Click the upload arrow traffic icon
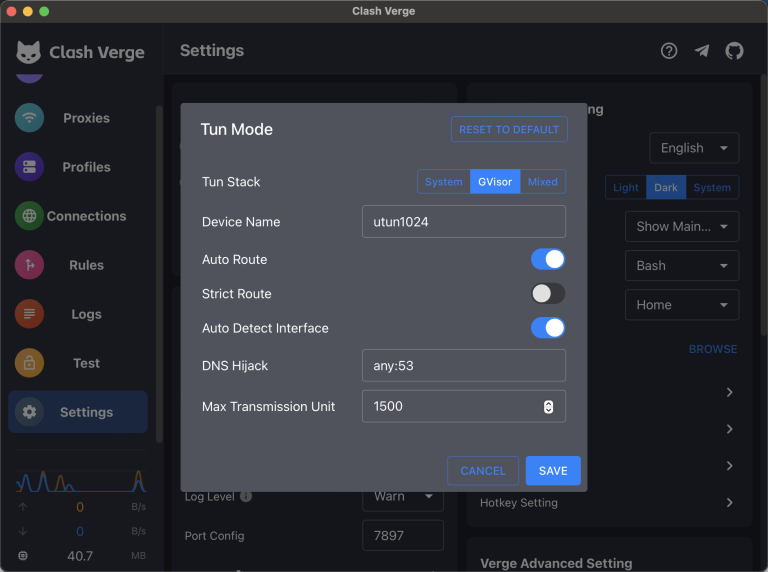Screen dimensions: 768x572 click(23, 506)
